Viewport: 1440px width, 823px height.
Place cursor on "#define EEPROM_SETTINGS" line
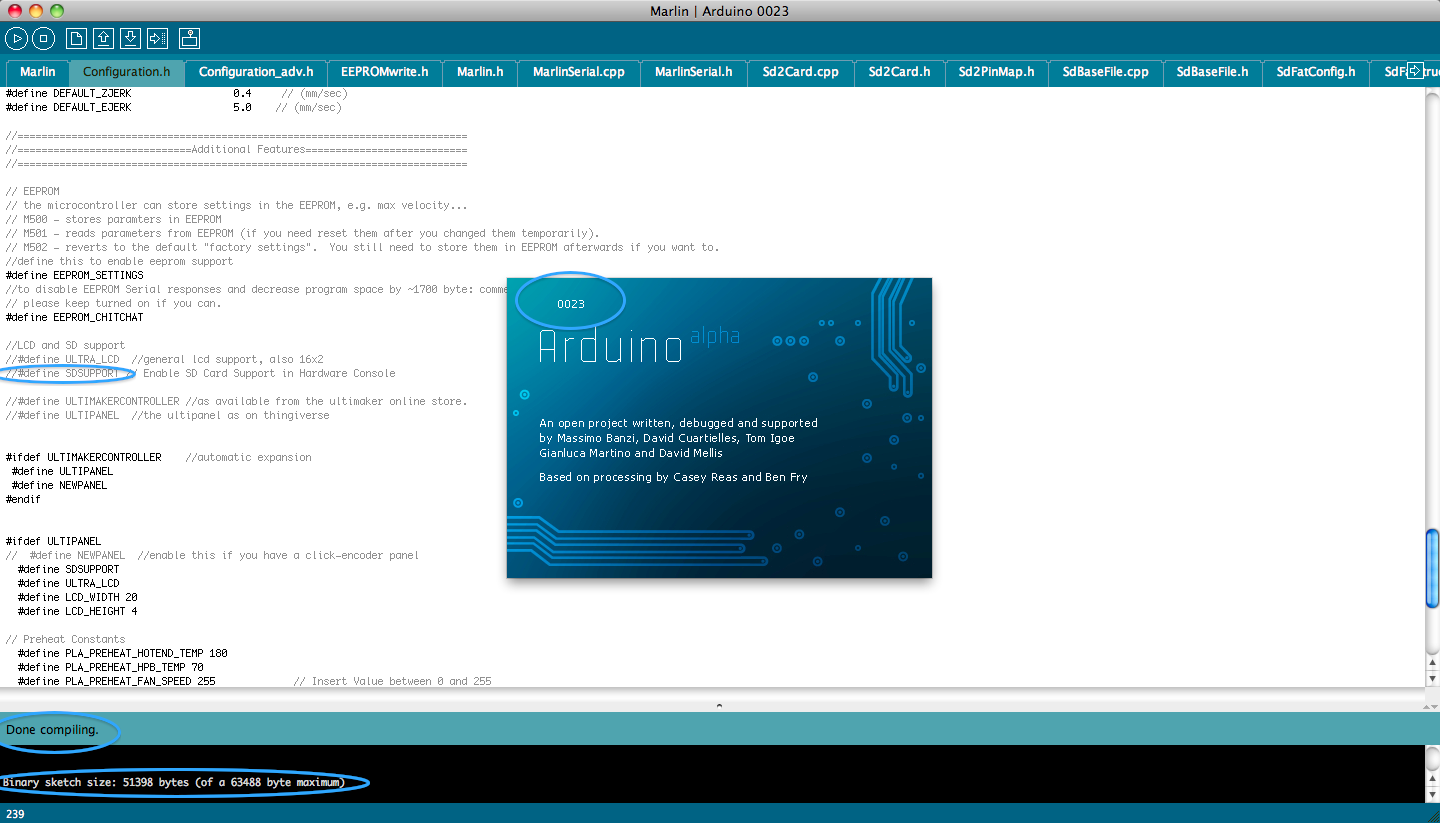75,275
